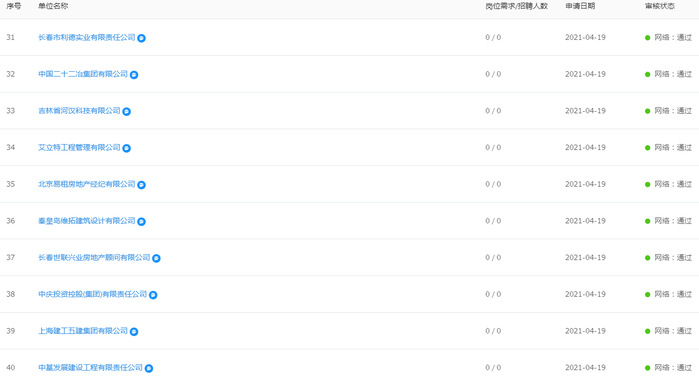
Task: Click the 网络：通过 status in row 34
Action: 668,148
